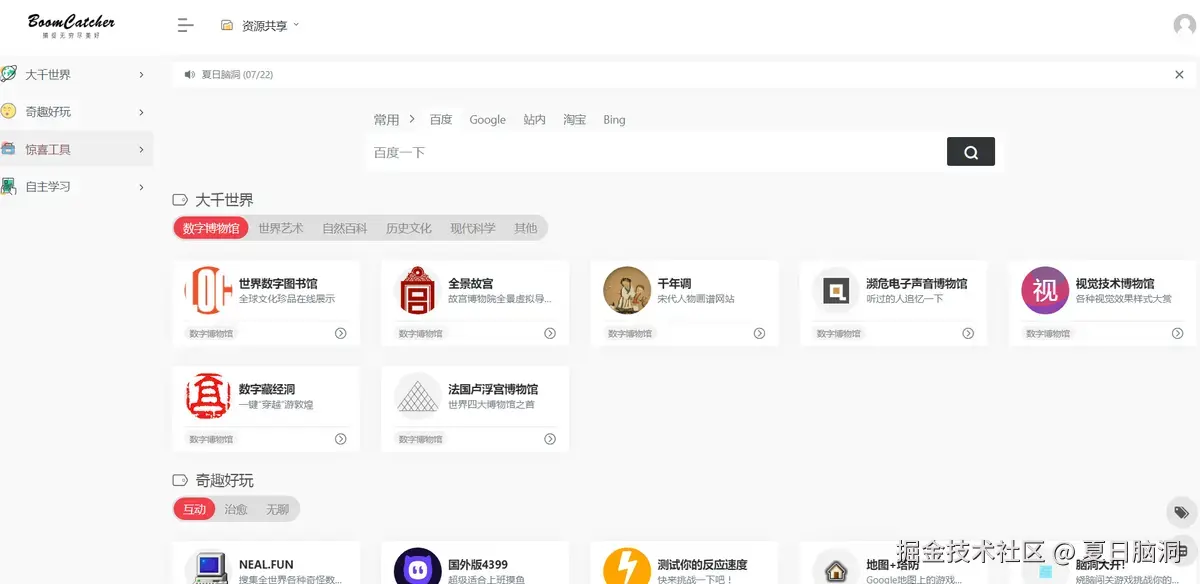Click the 惊喜工具 toolbox icon in the sidebar
1200x584 pixels.
coord(8,149)
